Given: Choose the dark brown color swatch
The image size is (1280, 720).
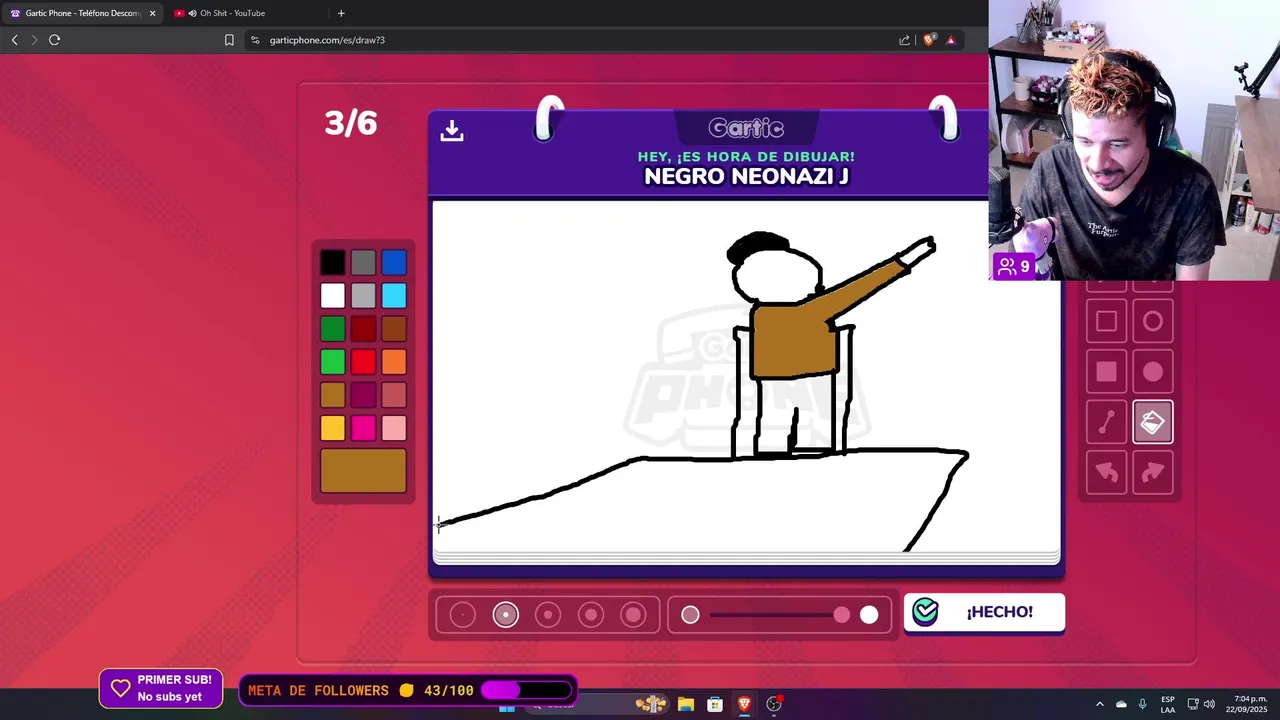Looking at the screenshot, I should pos(394,329).
